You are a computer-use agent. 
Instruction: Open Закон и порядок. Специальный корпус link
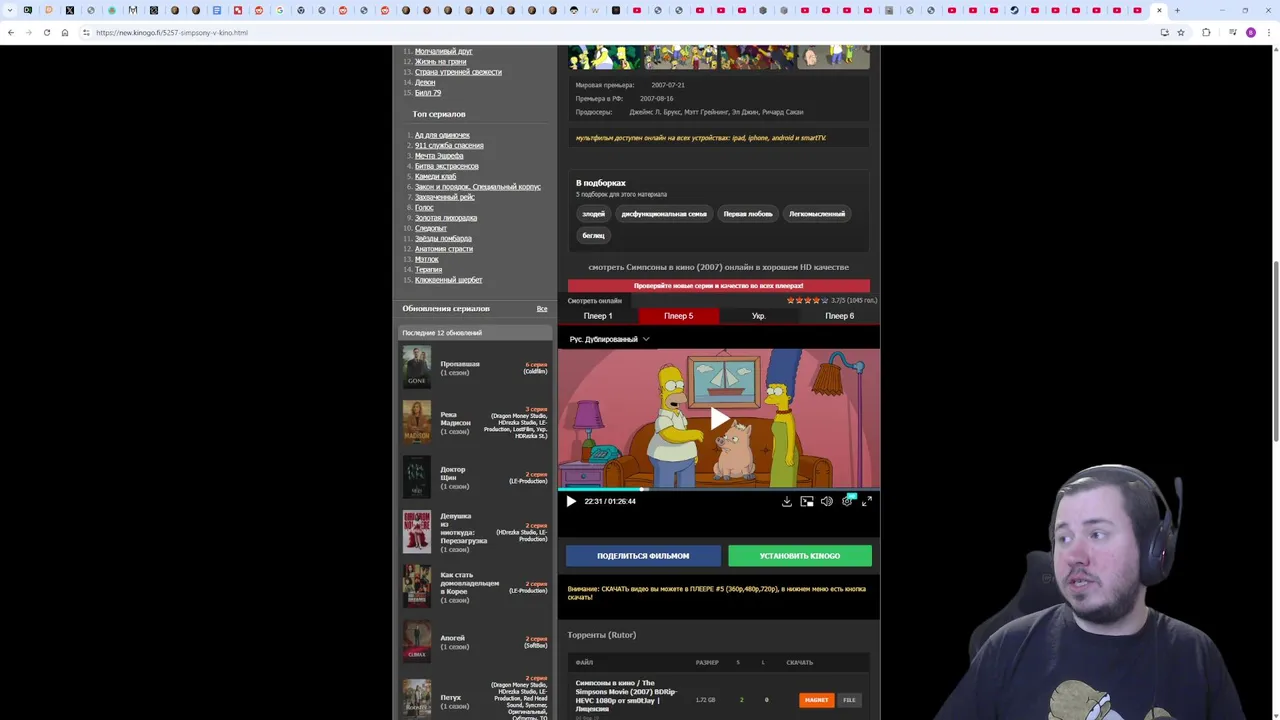point(478,187)
